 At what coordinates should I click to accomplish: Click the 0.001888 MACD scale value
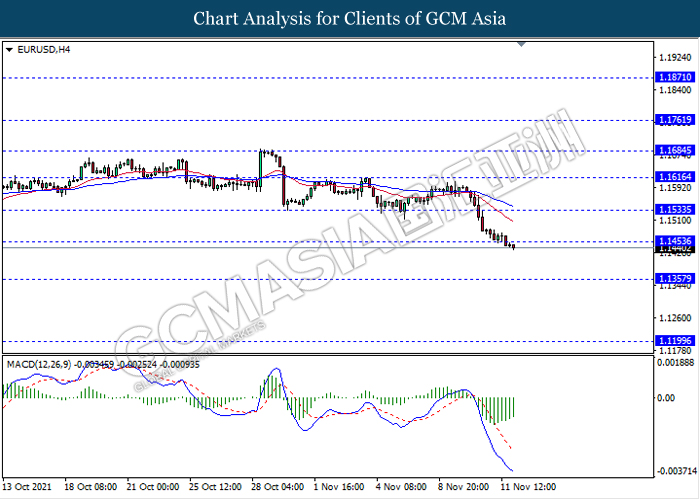675,362
